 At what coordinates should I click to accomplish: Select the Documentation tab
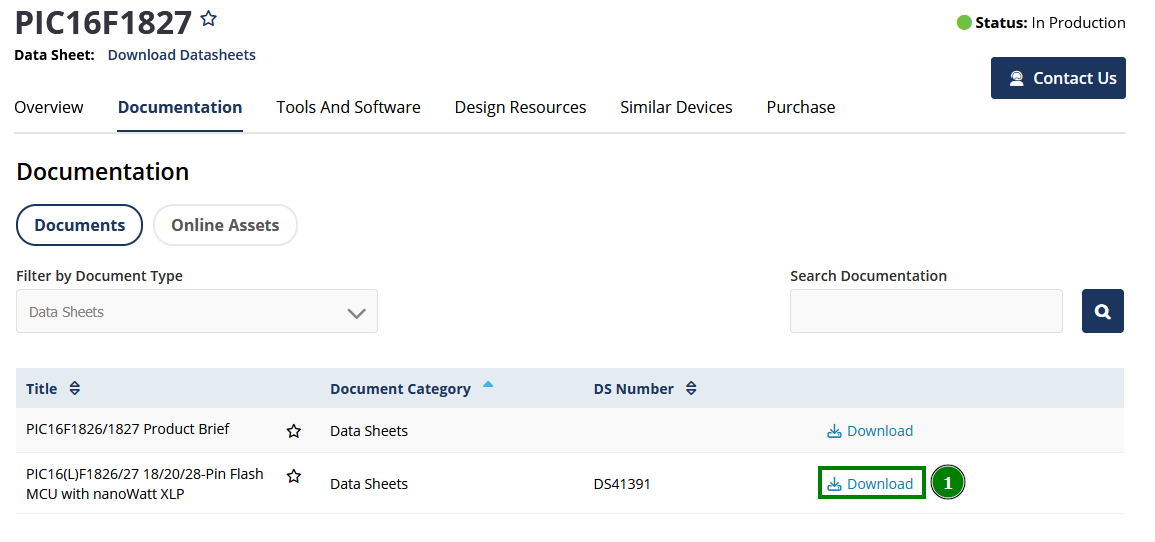pos(180,108)
